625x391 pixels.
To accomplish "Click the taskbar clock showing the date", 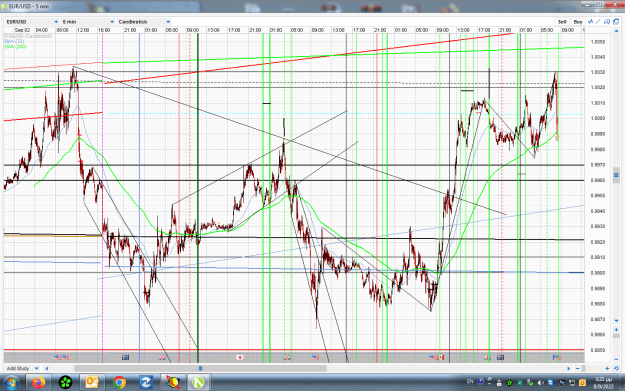I will coord(603,383).
